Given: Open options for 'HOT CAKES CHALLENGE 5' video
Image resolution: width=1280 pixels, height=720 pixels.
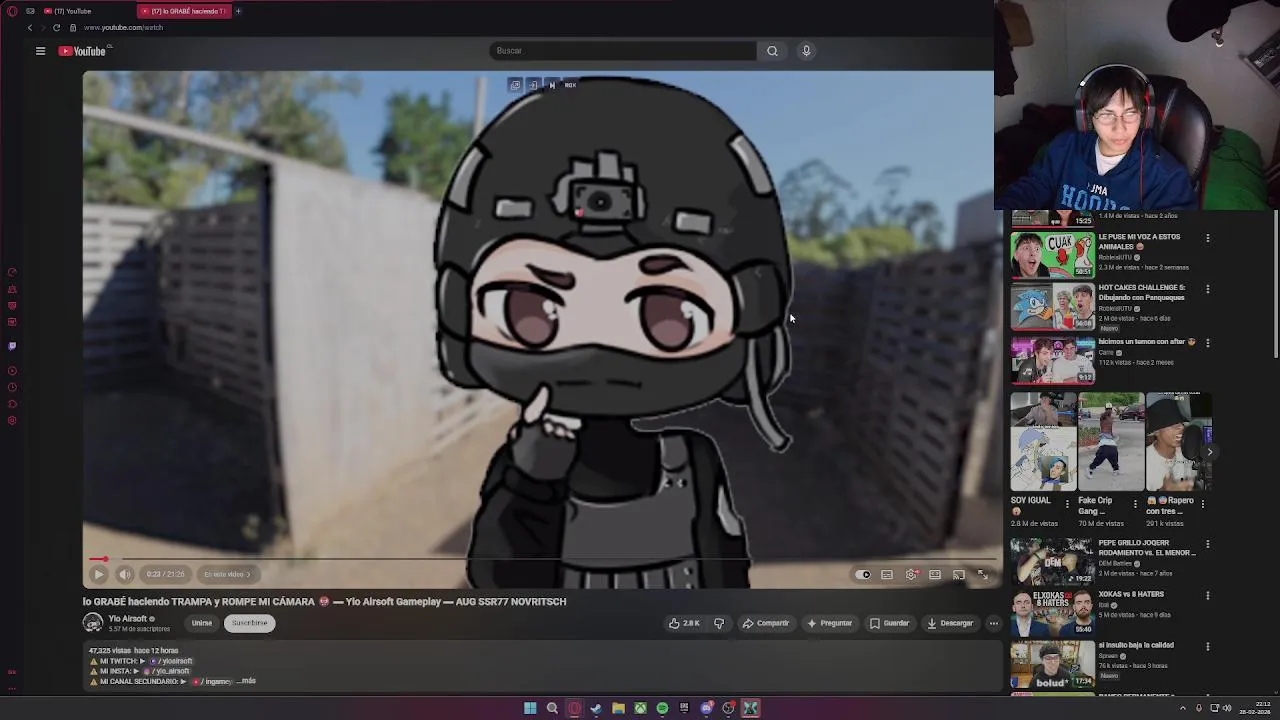Looking at the screenshot, I should pyautogui.click(x=1207, y=289).
